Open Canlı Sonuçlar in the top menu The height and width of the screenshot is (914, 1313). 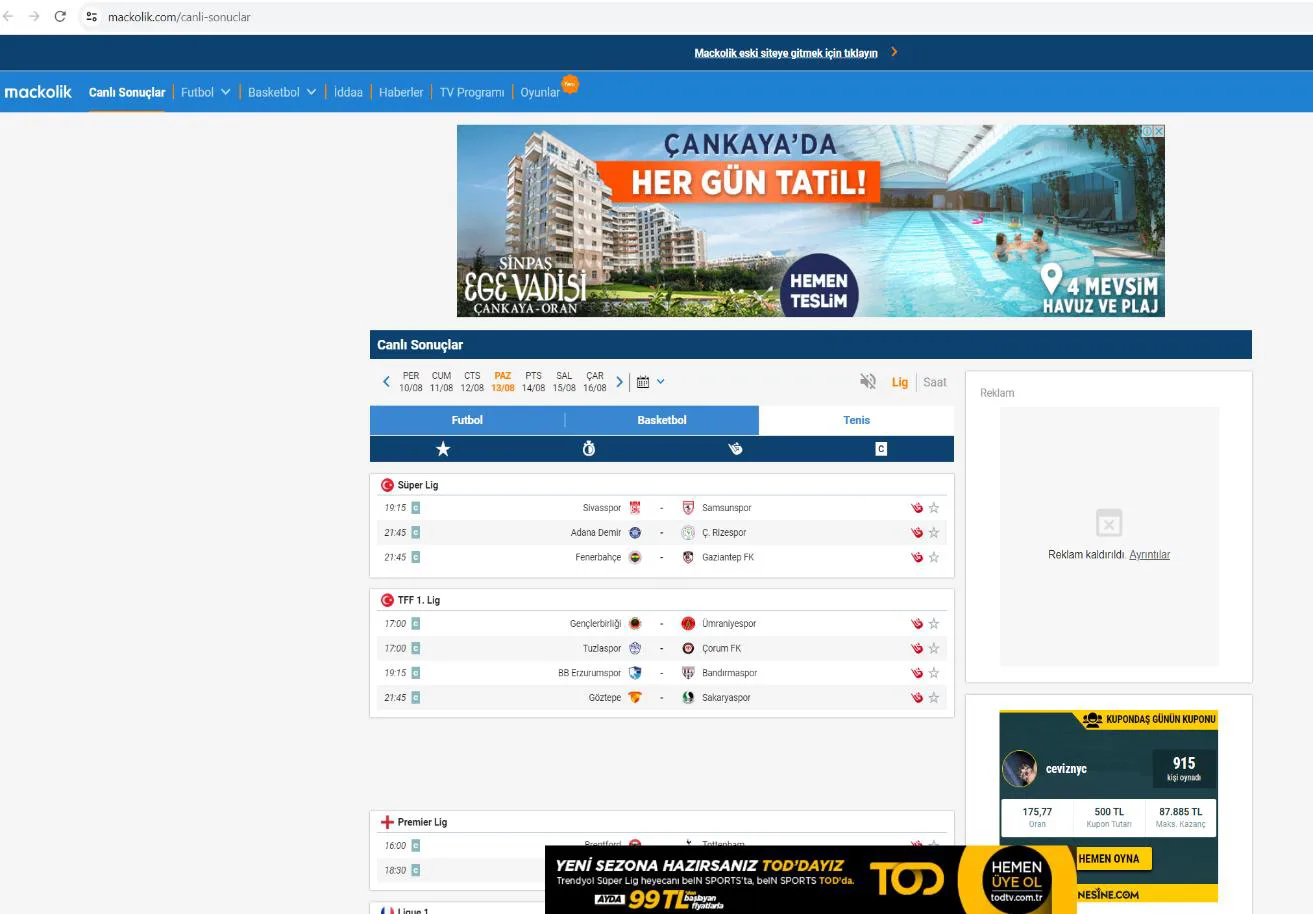click(127, 92)
